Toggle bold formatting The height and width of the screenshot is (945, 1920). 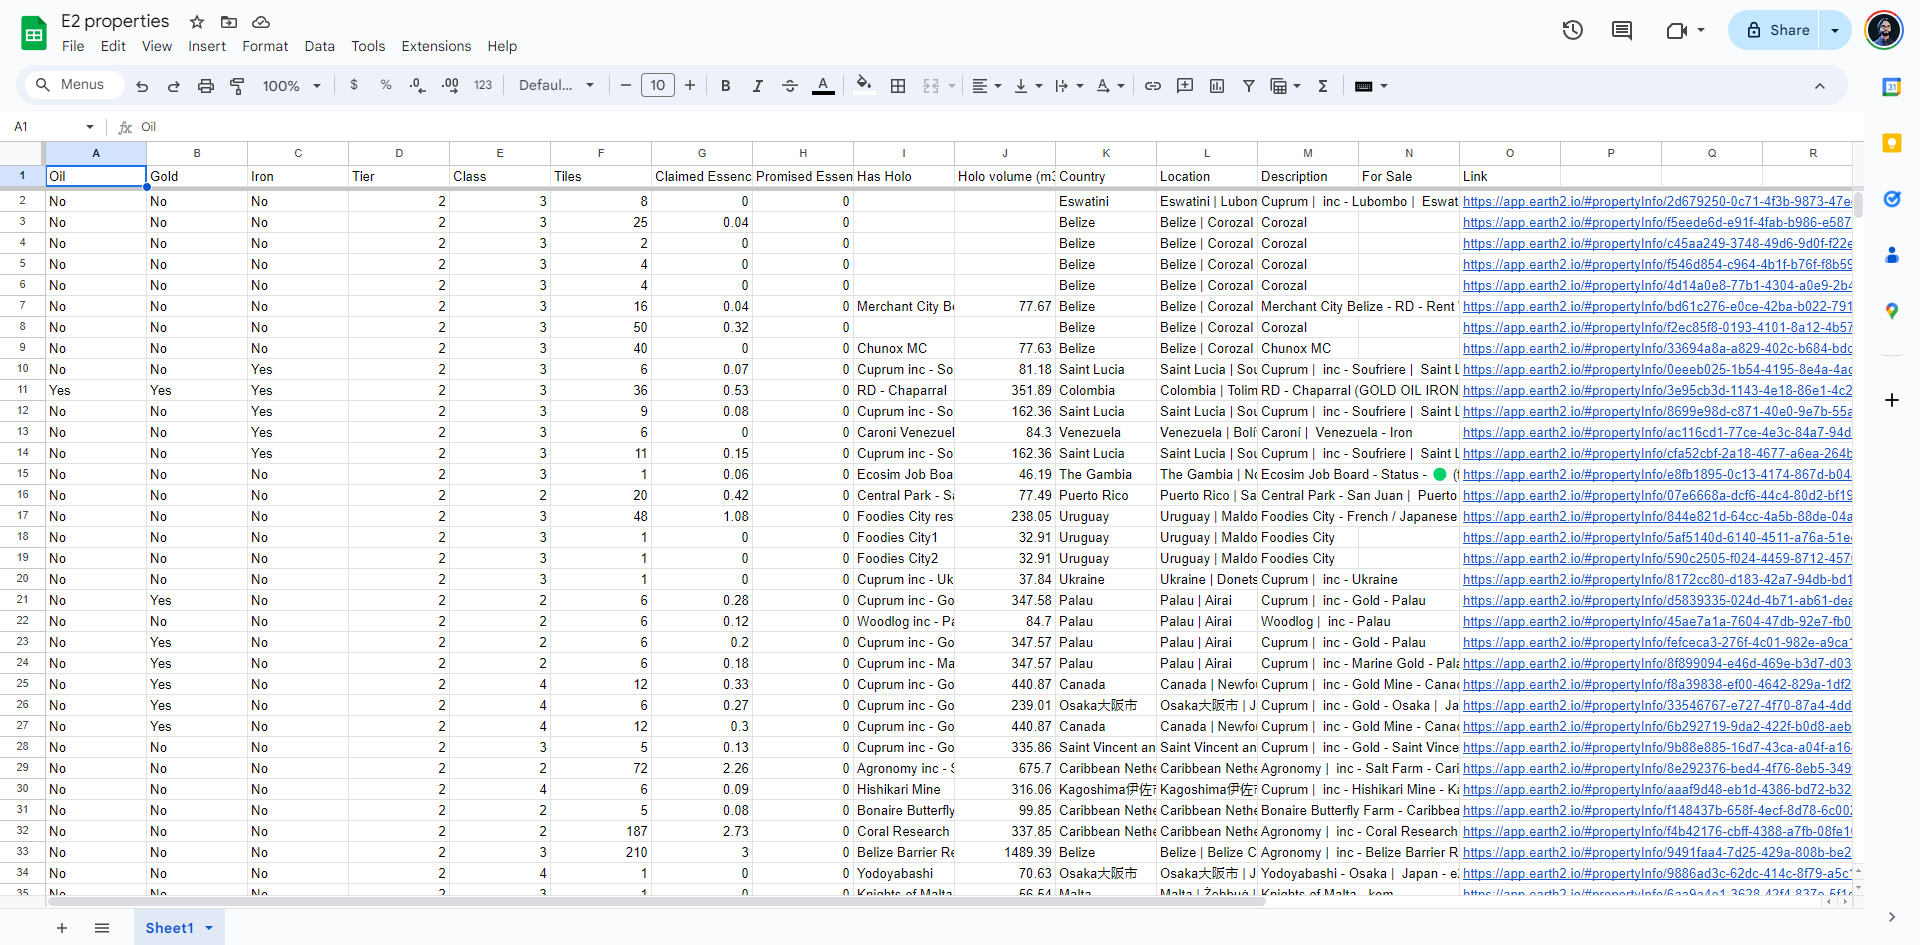tap(726, 86)
